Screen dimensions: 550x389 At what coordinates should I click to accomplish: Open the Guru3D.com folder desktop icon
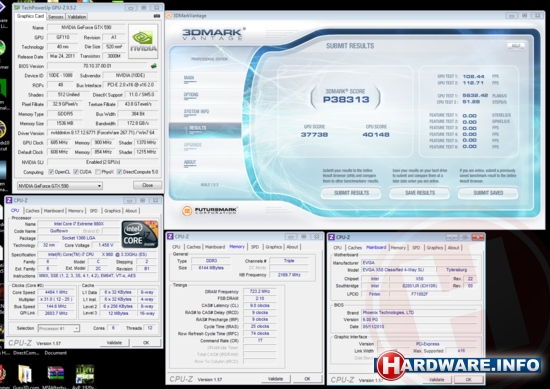[25, 375]
